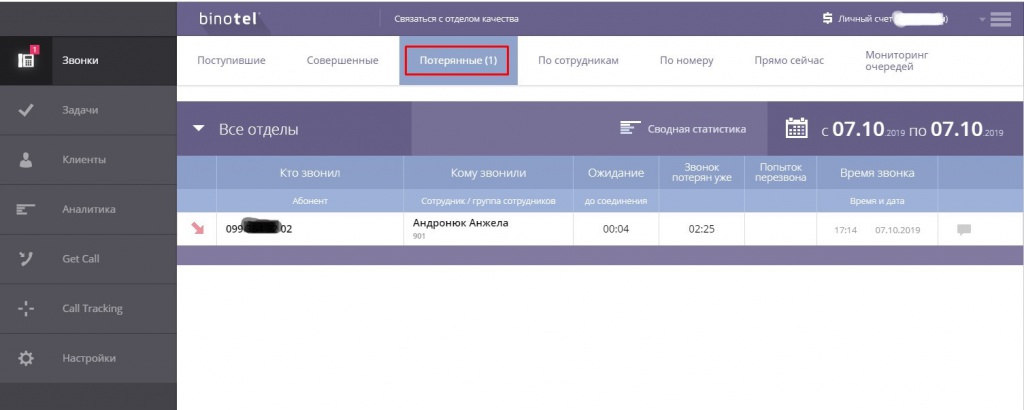This screenshot has width=1024, height=410.
Task: Select the Потерянные (1) tab
Action: (458, 61)
